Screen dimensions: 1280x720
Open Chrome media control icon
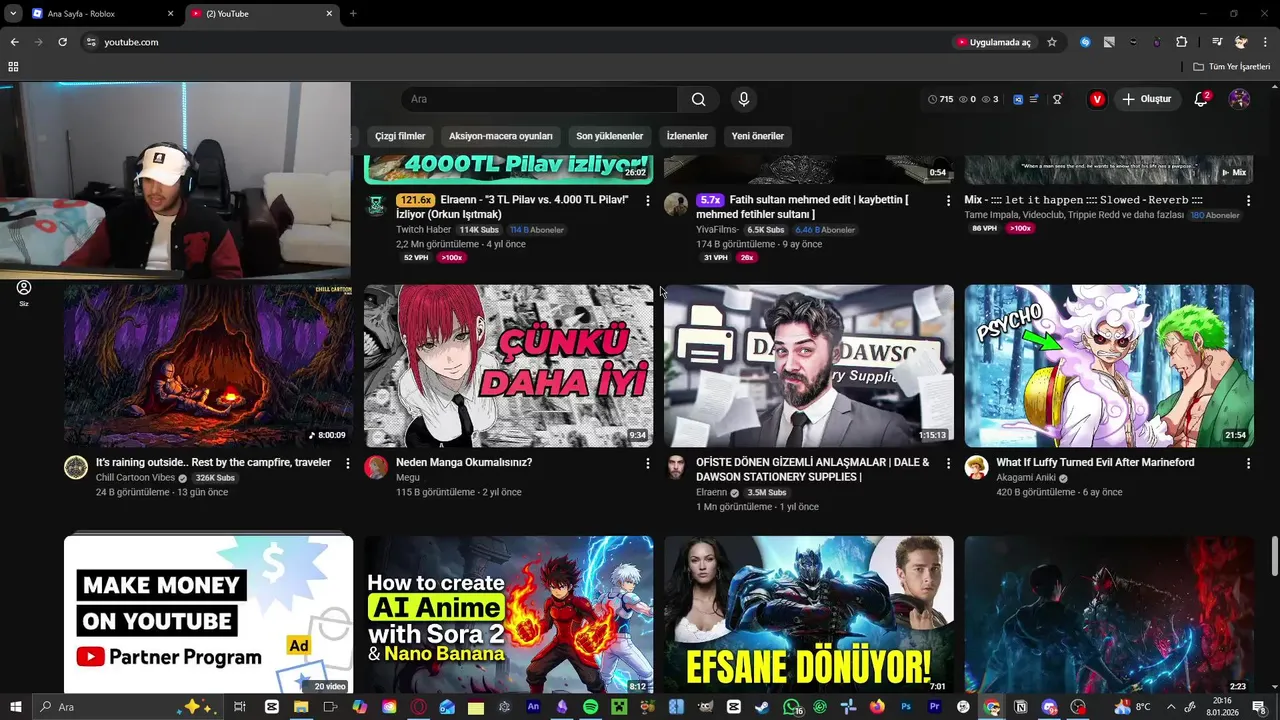[1217, 42]
